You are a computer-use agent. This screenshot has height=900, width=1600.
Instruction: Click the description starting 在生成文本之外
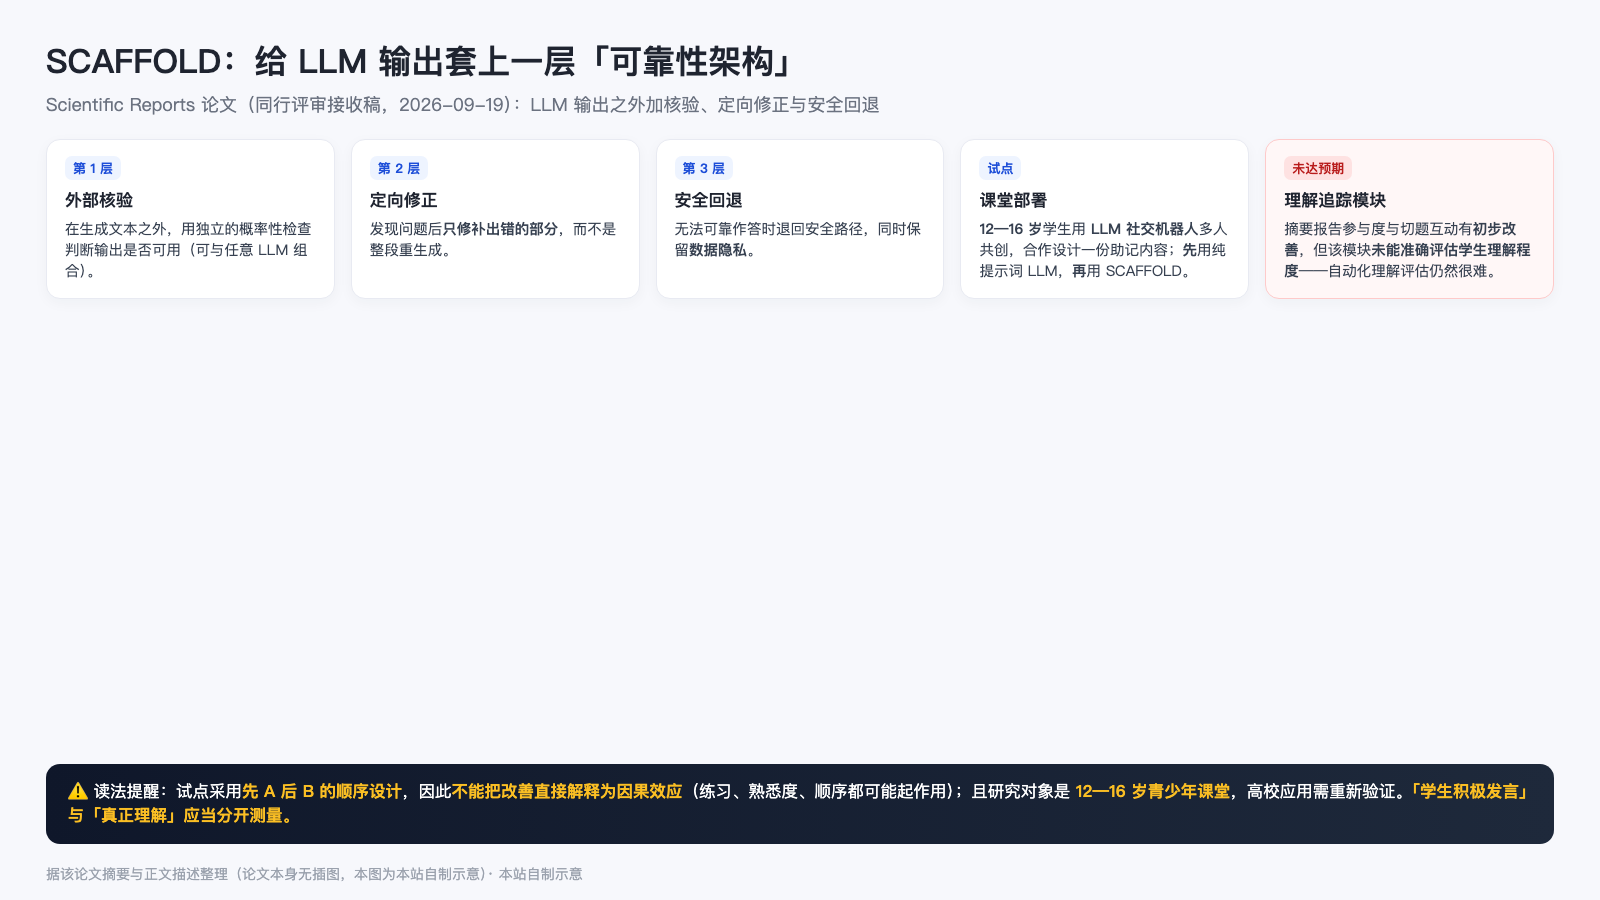click(x=189, y=250)
